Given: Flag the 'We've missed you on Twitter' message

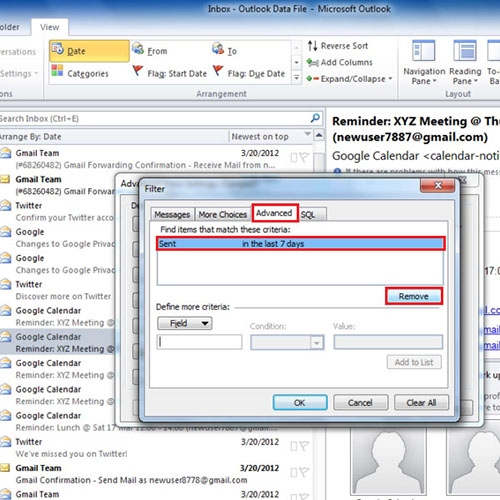Looking at the screenshot, I should click(304, 446).
